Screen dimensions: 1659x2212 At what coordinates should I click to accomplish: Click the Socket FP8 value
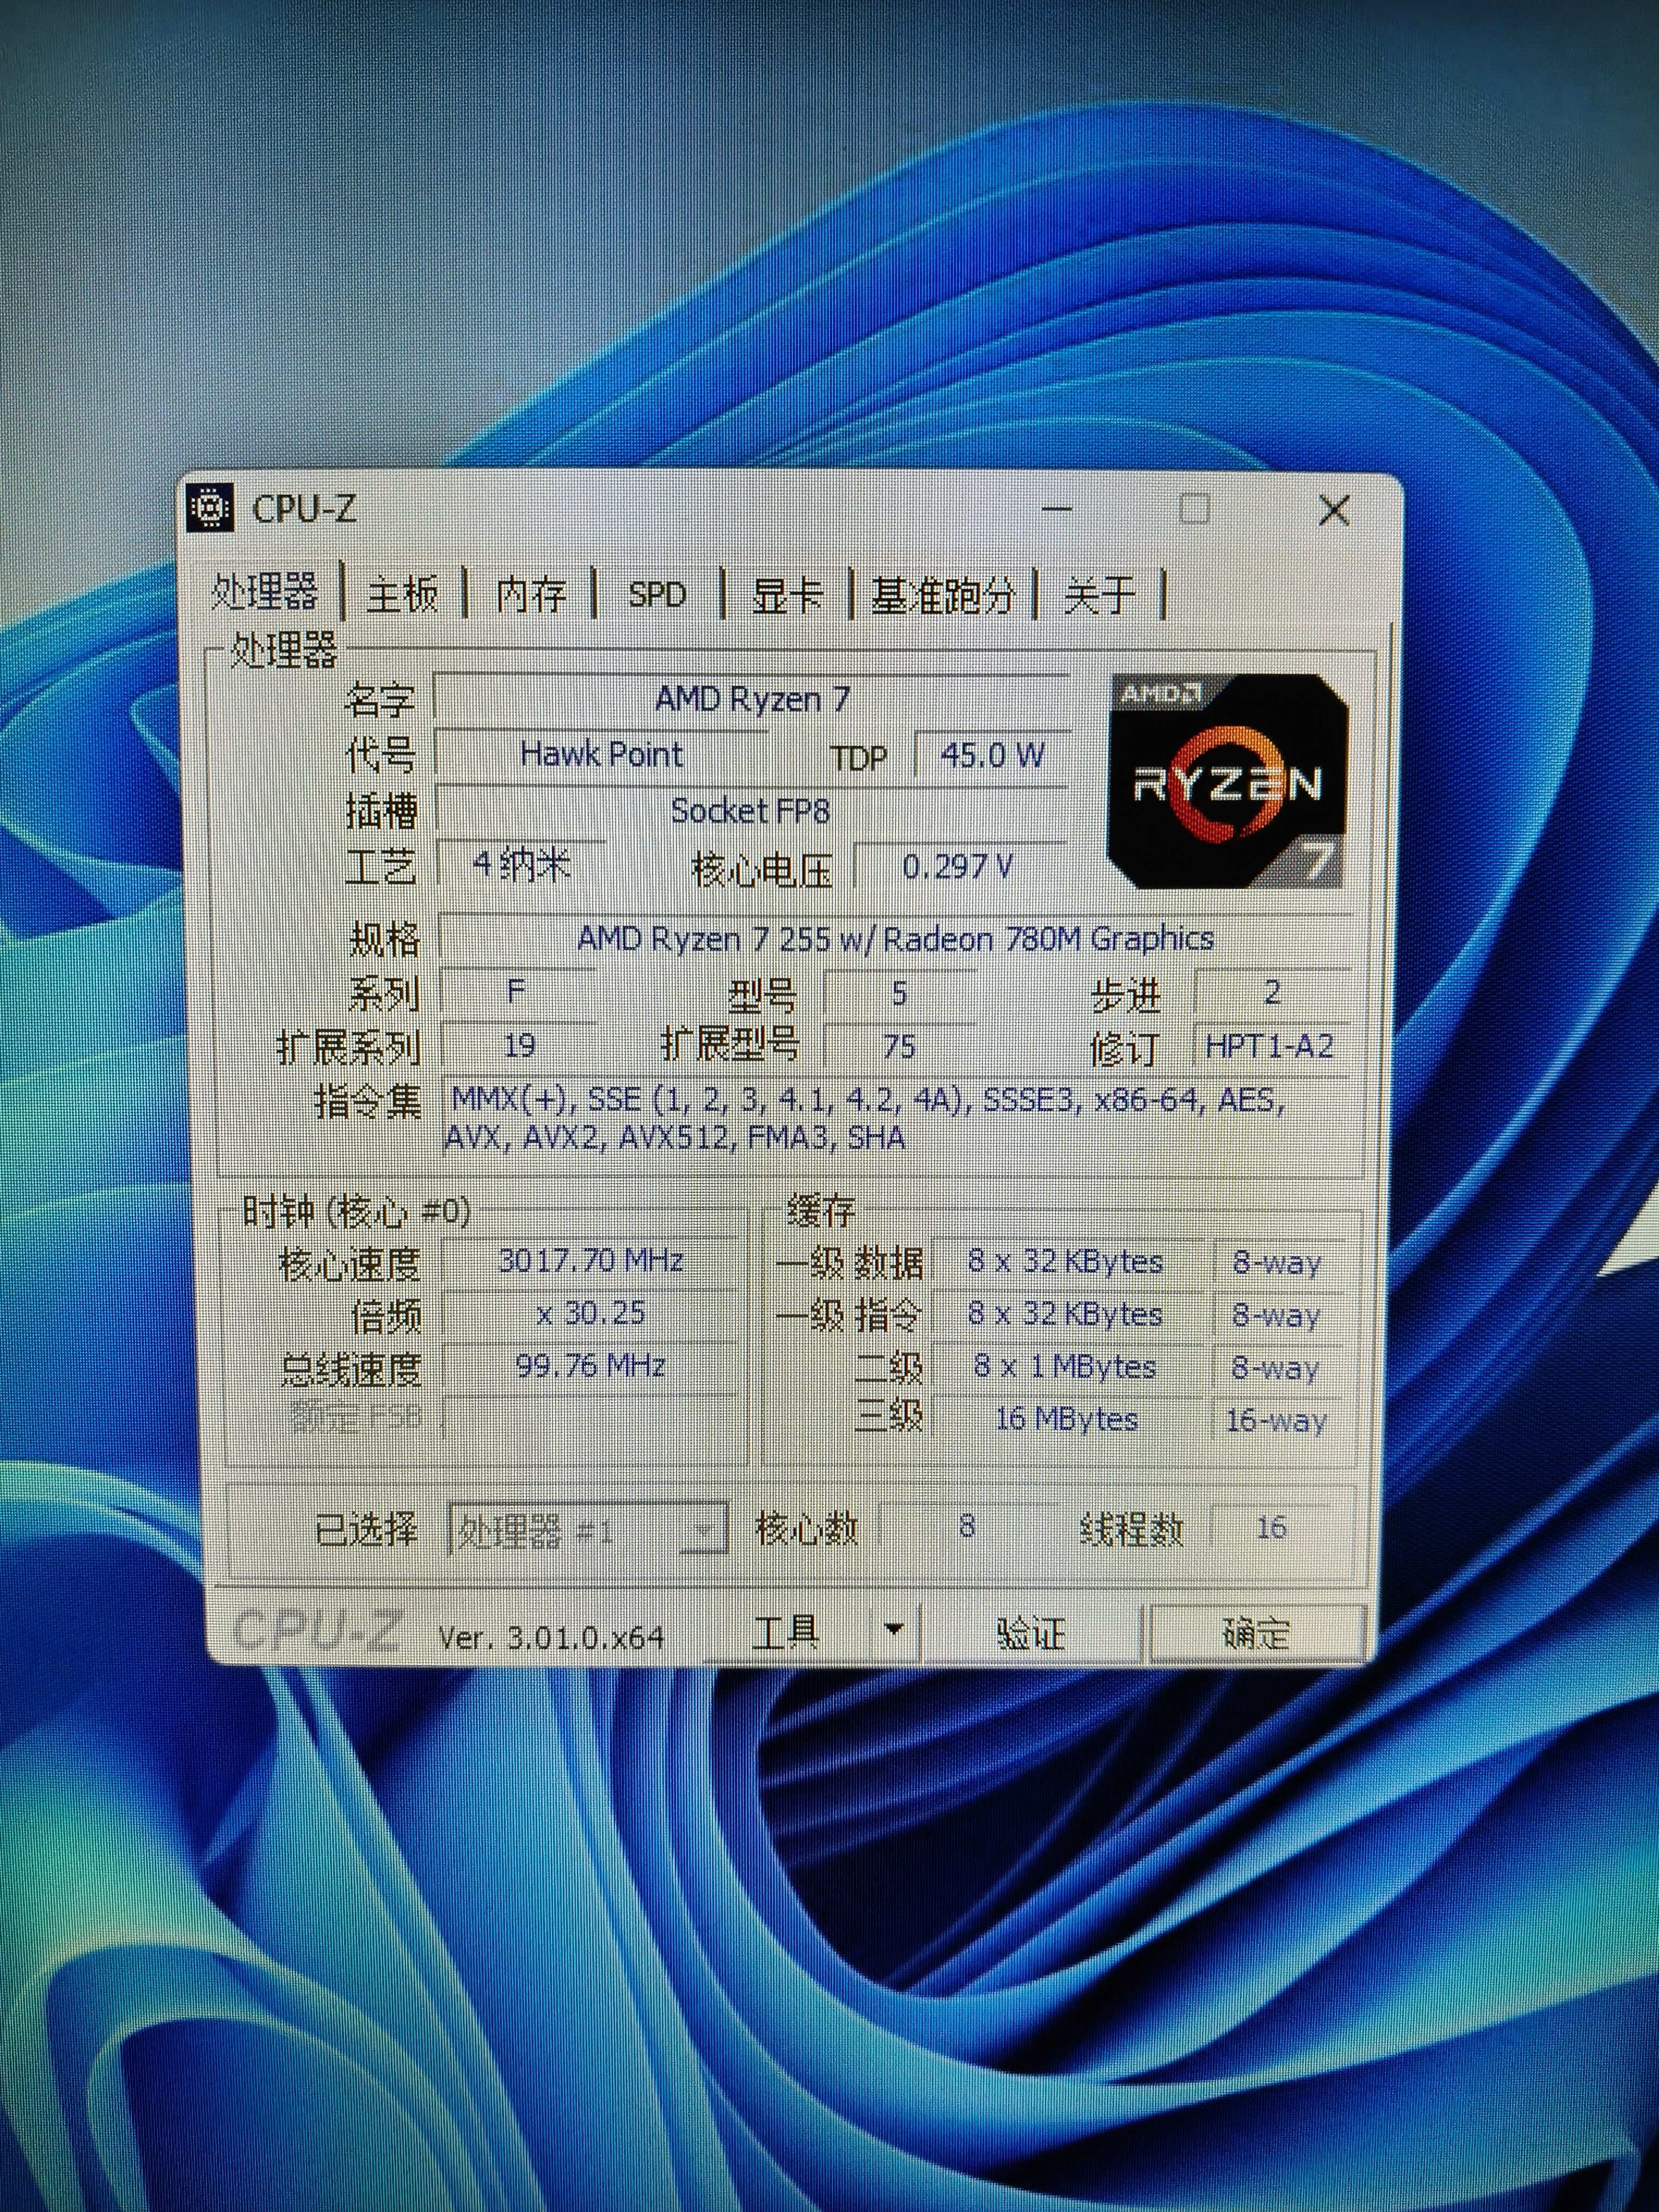[751, 810]
